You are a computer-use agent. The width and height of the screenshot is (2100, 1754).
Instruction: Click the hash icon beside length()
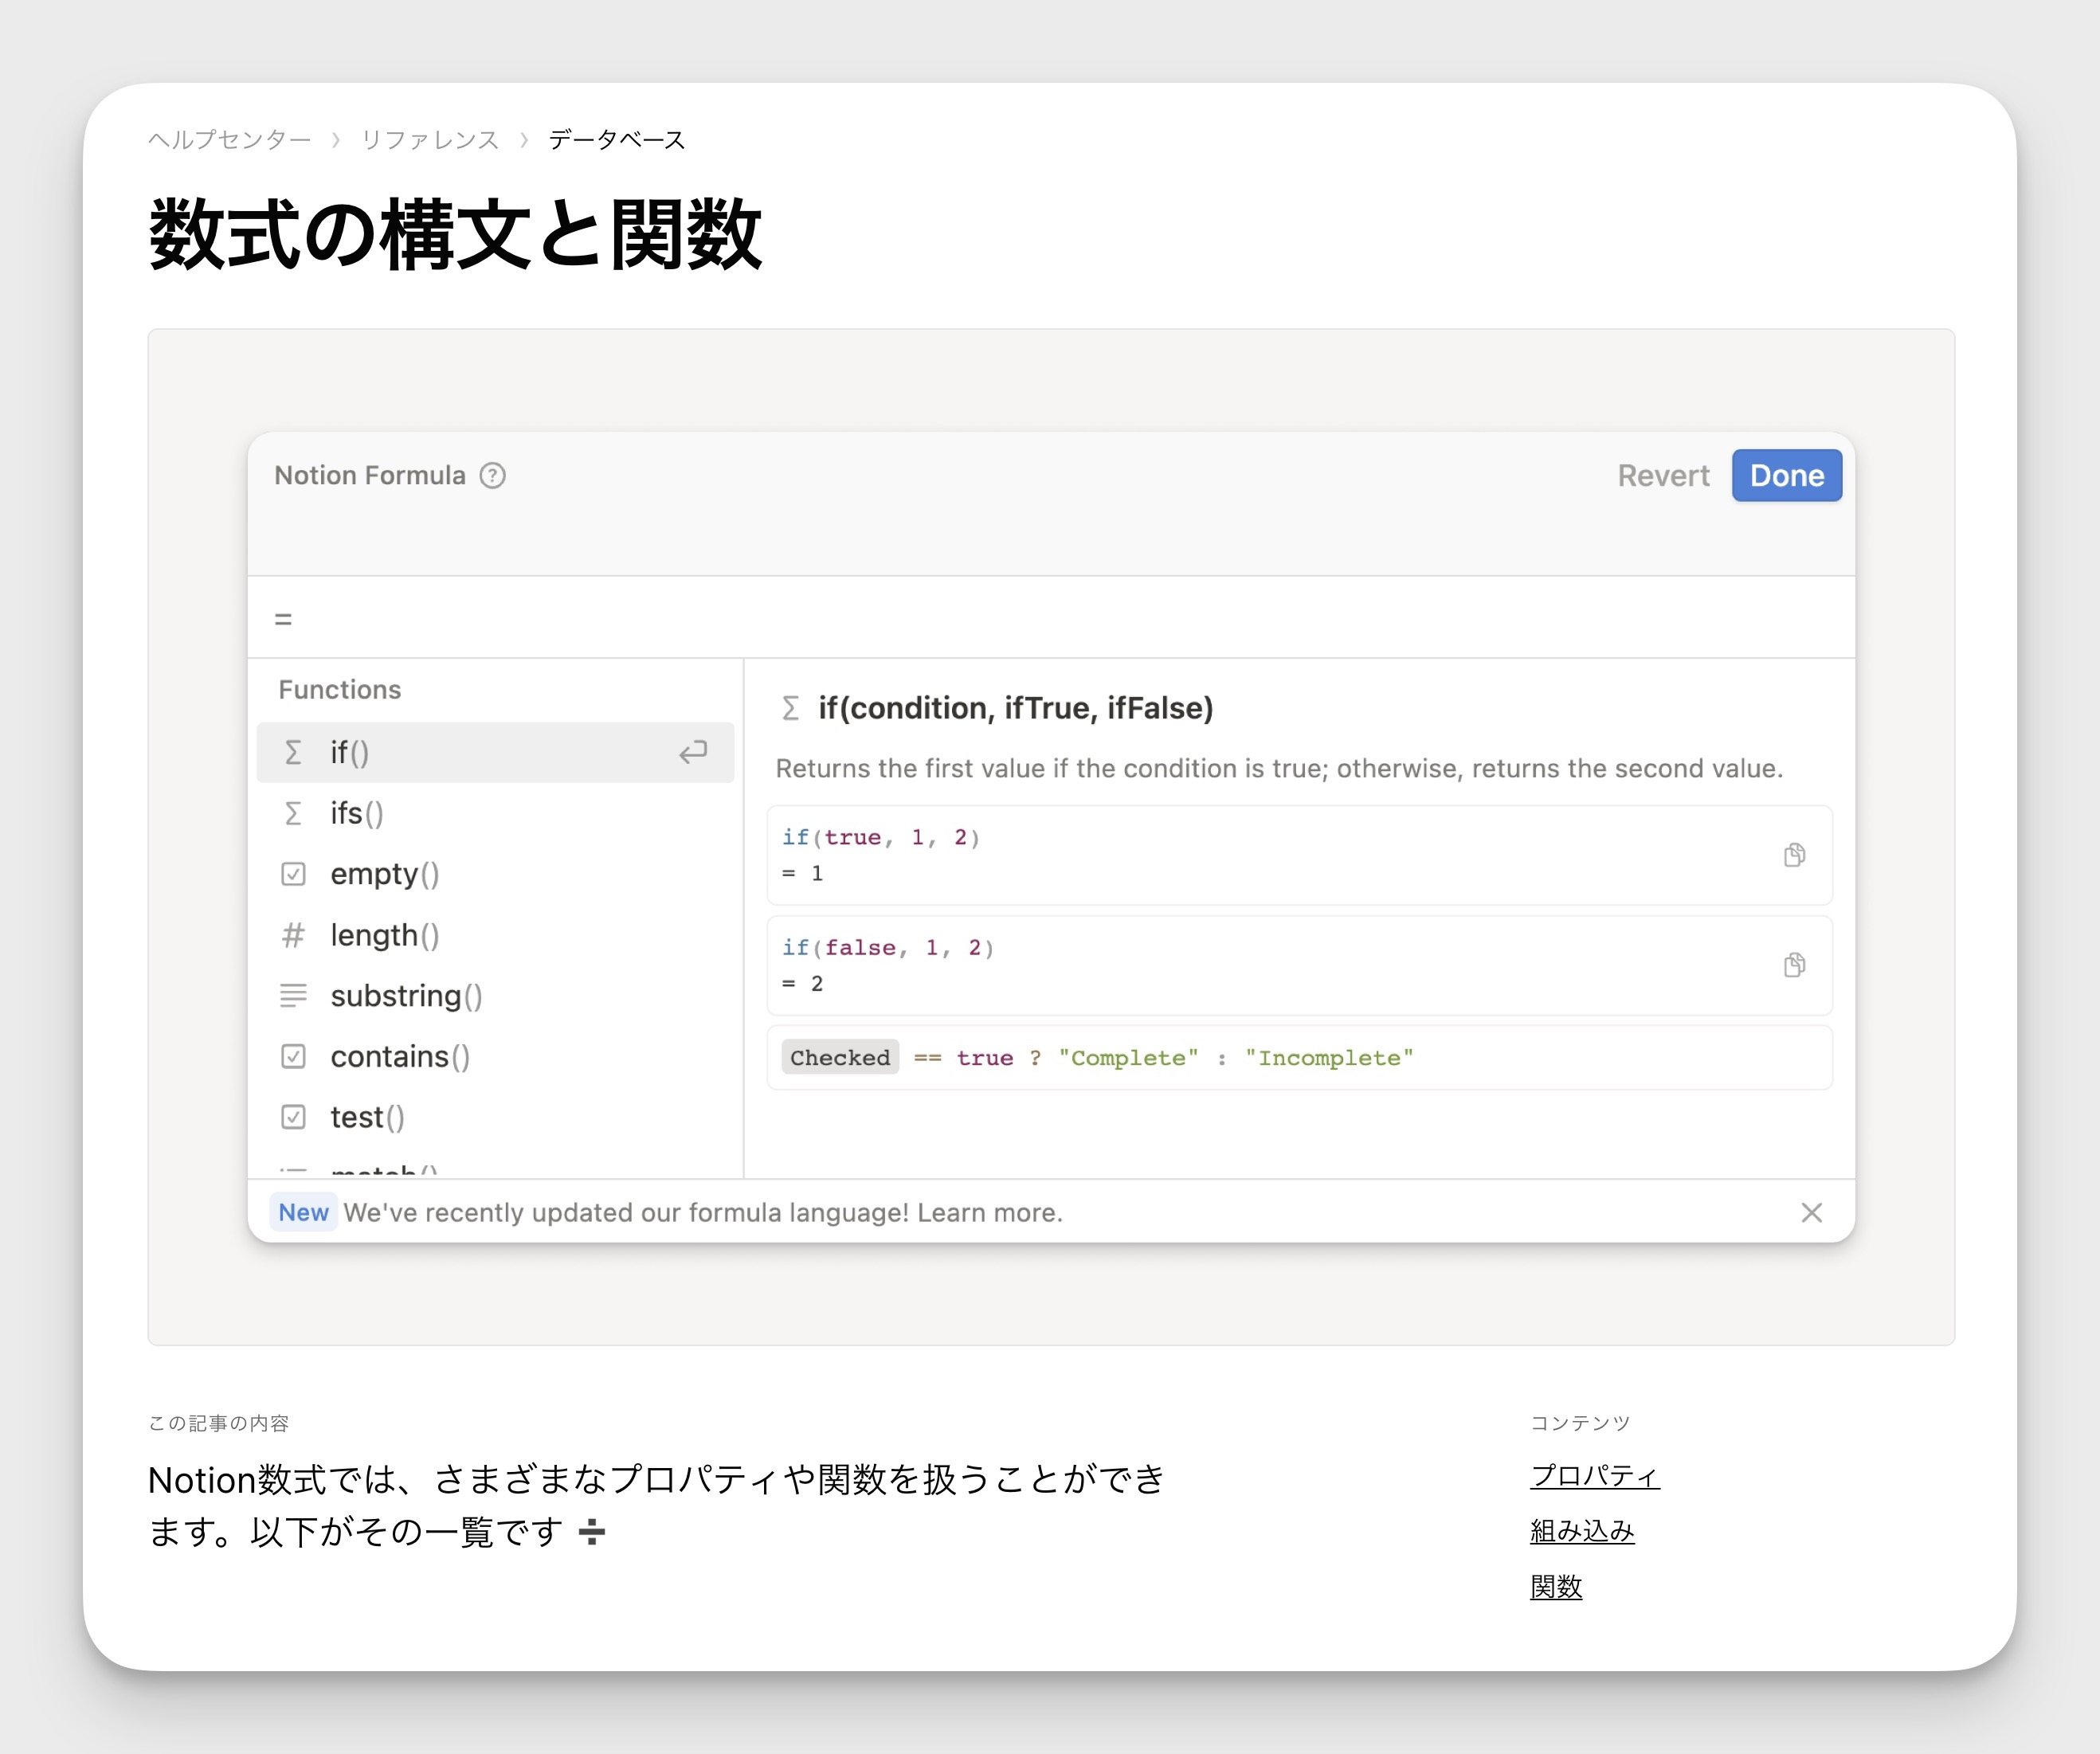click(x=292, y=935)
